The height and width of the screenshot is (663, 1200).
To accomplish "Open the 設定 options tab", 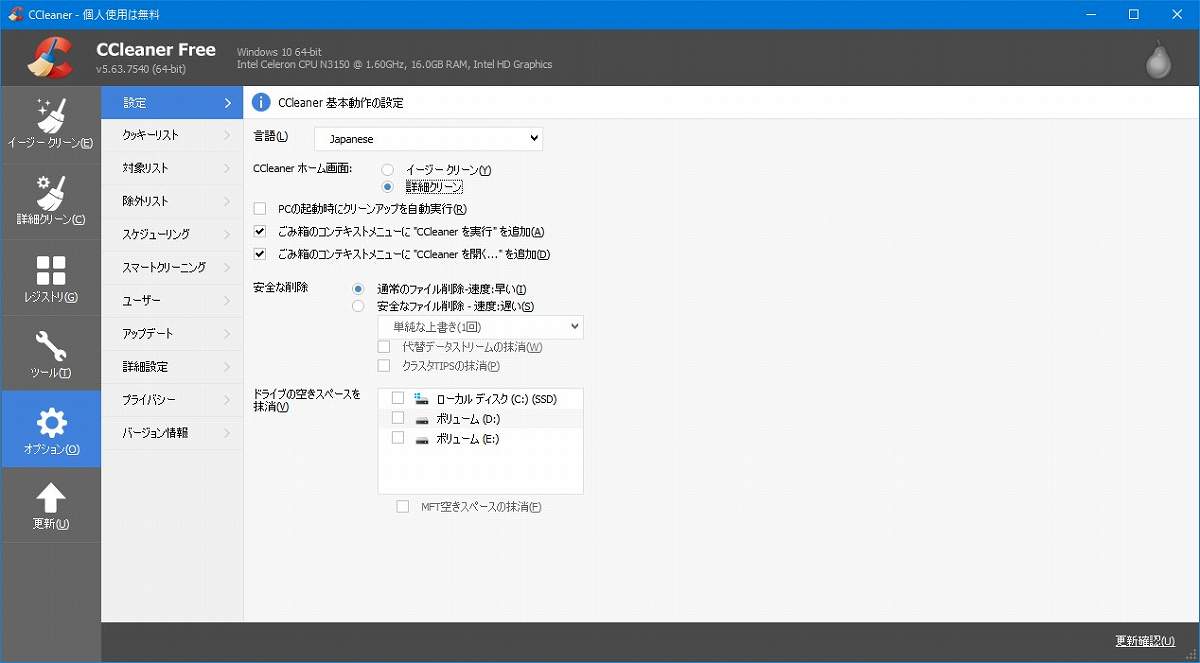I will click(x=172, y=103).
